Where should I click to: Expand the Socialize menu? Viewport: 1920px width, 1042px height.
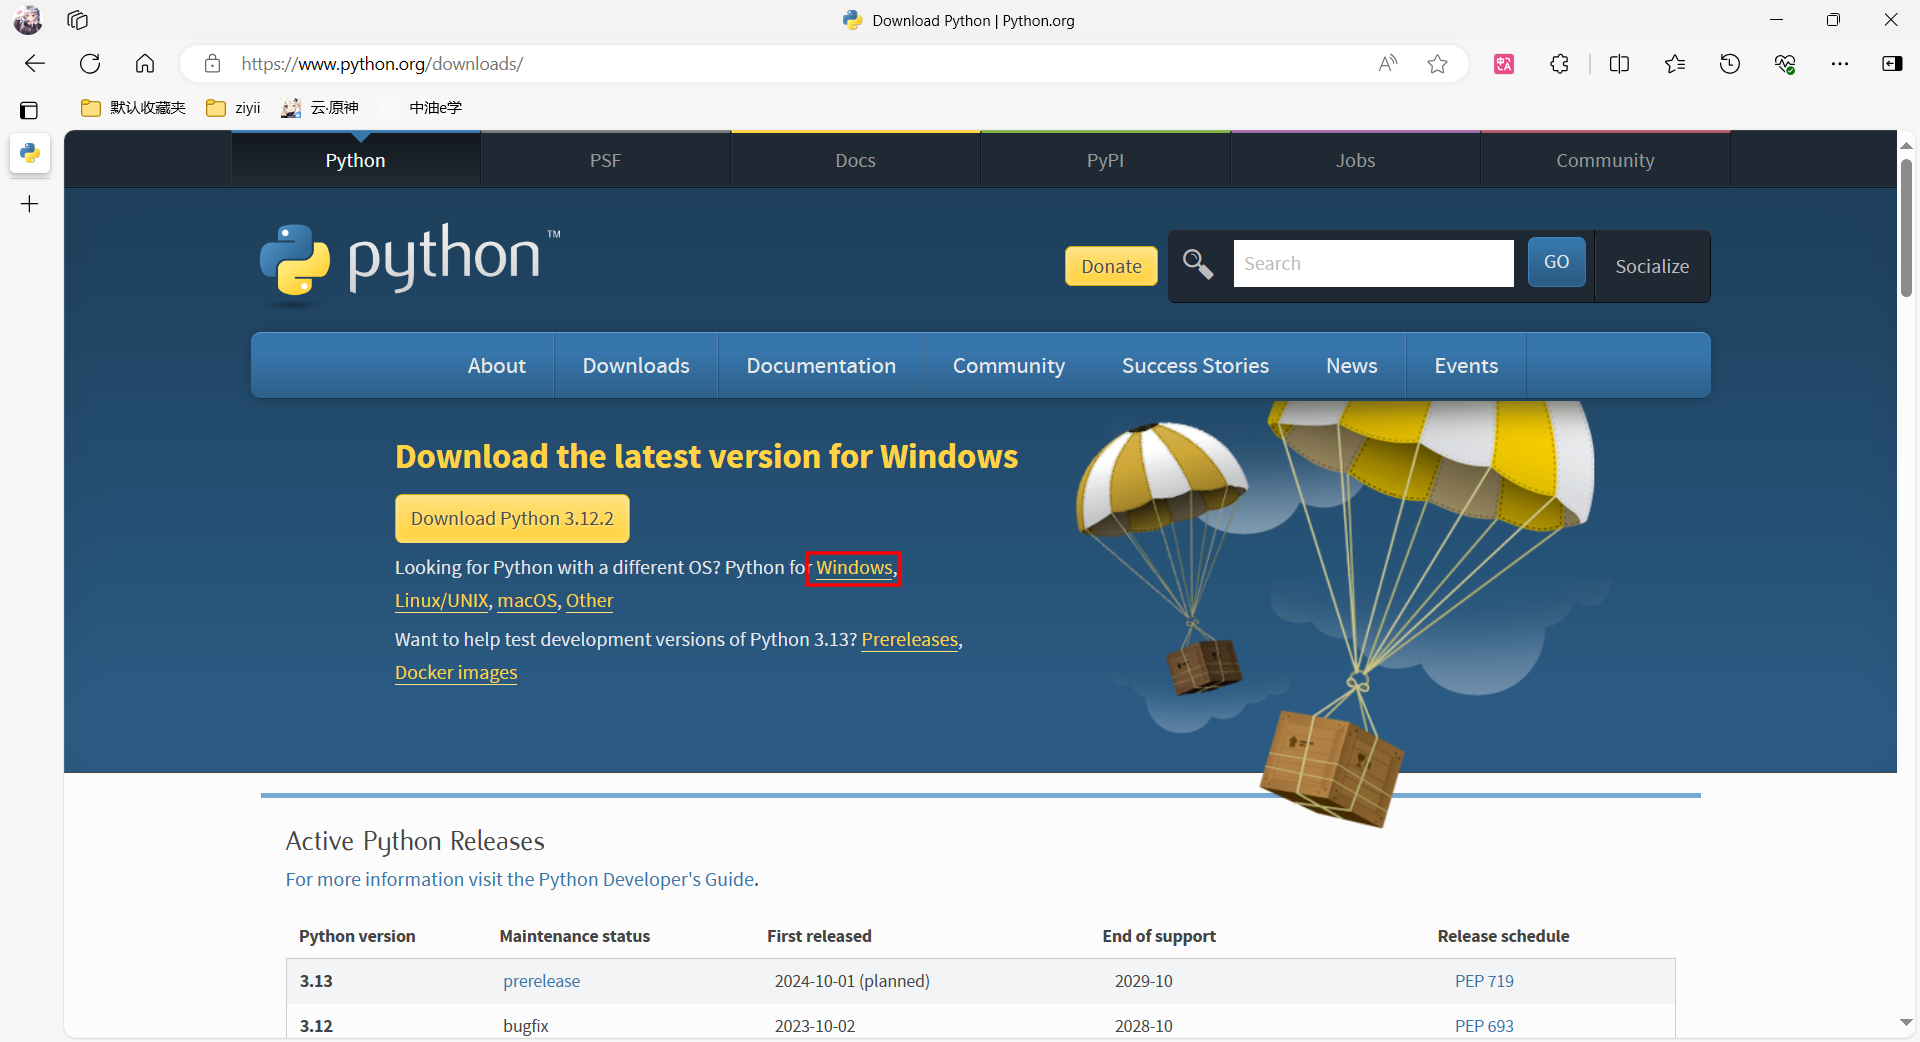pos(1651,266)
